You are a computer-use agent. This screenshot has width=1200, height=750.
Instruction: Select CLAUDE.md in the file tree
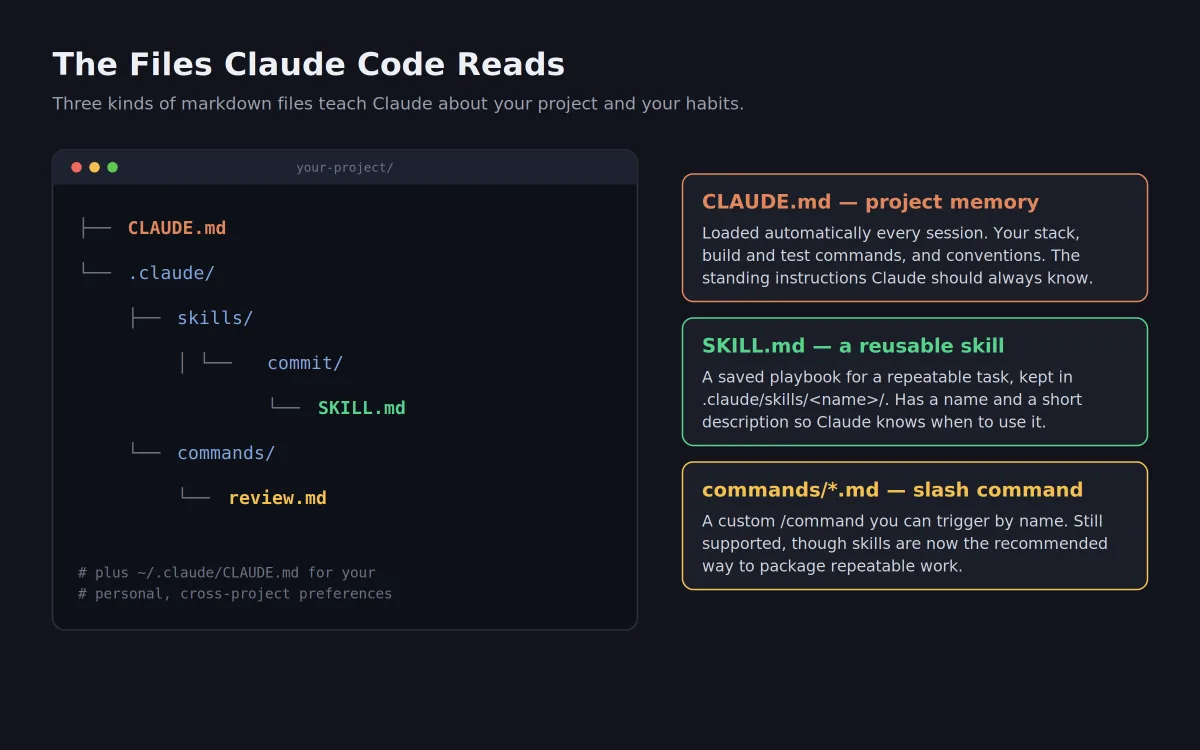pyautogui.click(x=177, y=228)
